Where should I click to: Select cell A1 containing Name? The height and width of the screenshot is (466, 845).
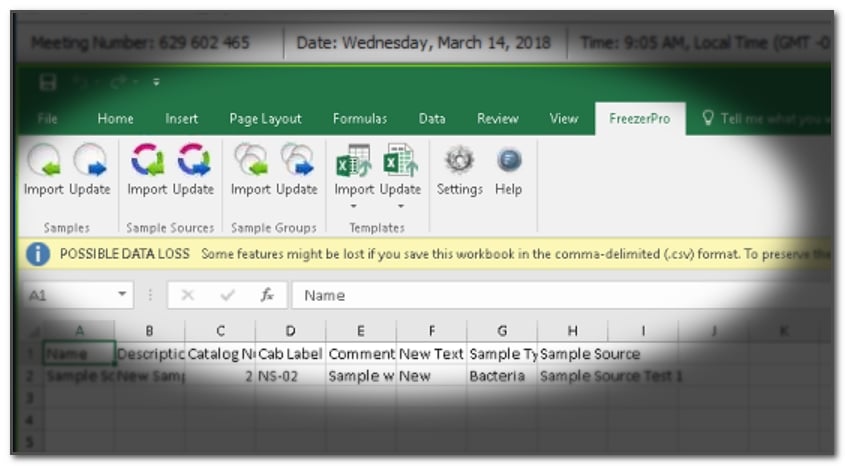(79, 353)
